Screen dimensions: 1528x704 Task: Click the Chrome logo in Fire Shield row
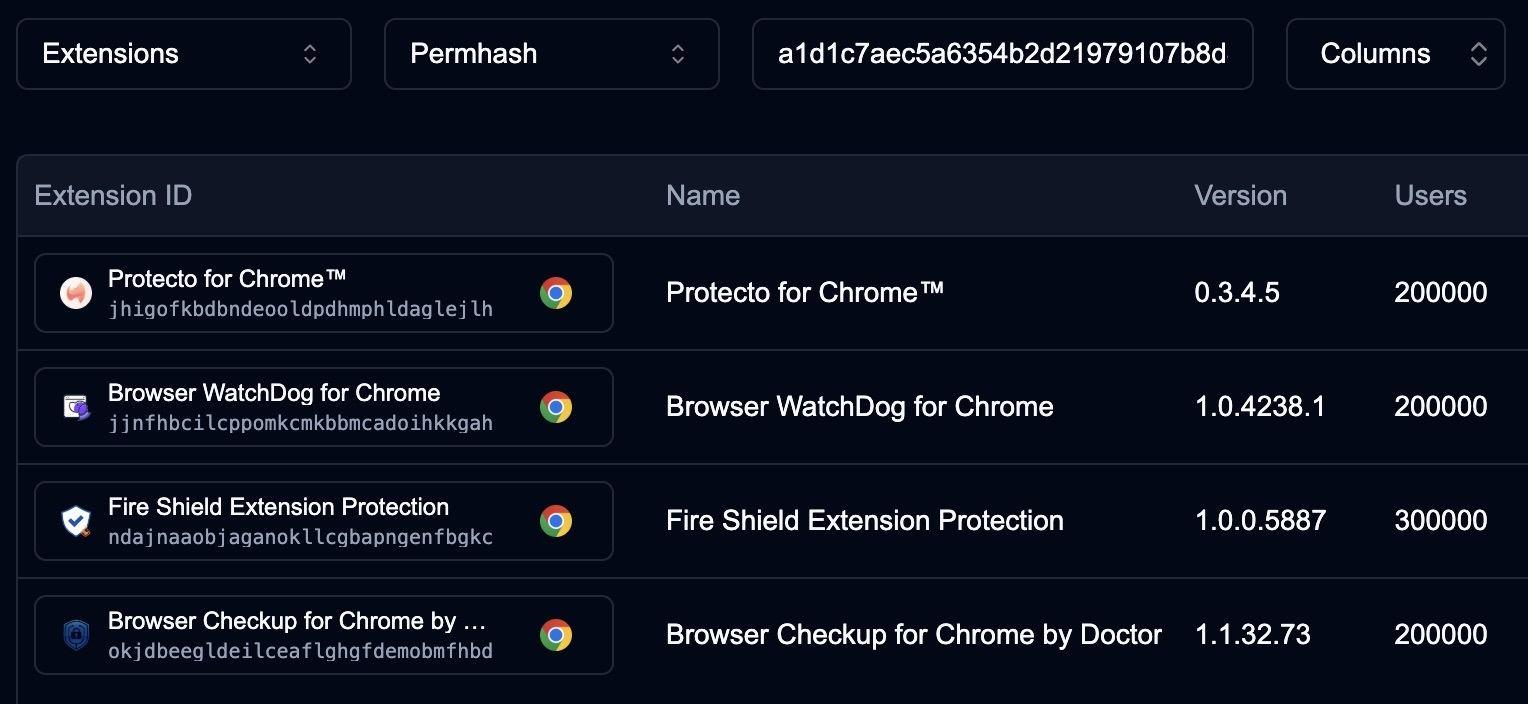pos(556,521)
